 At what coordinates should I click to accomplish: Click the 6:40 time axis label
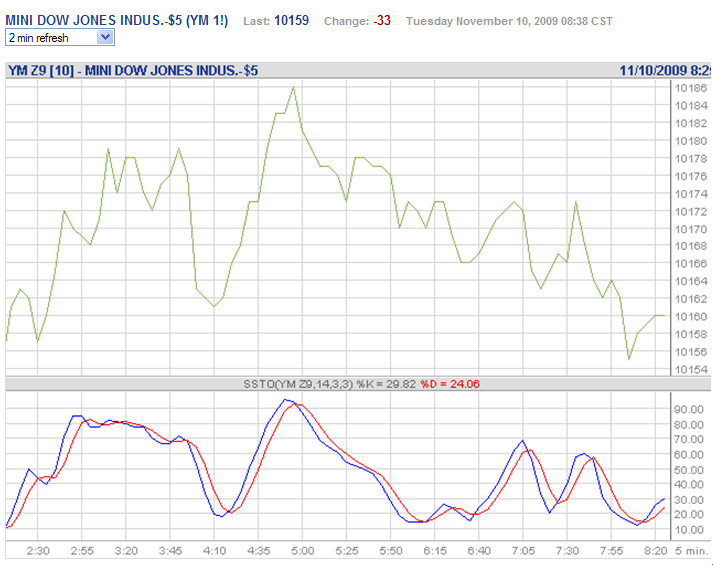coord(479,551)
